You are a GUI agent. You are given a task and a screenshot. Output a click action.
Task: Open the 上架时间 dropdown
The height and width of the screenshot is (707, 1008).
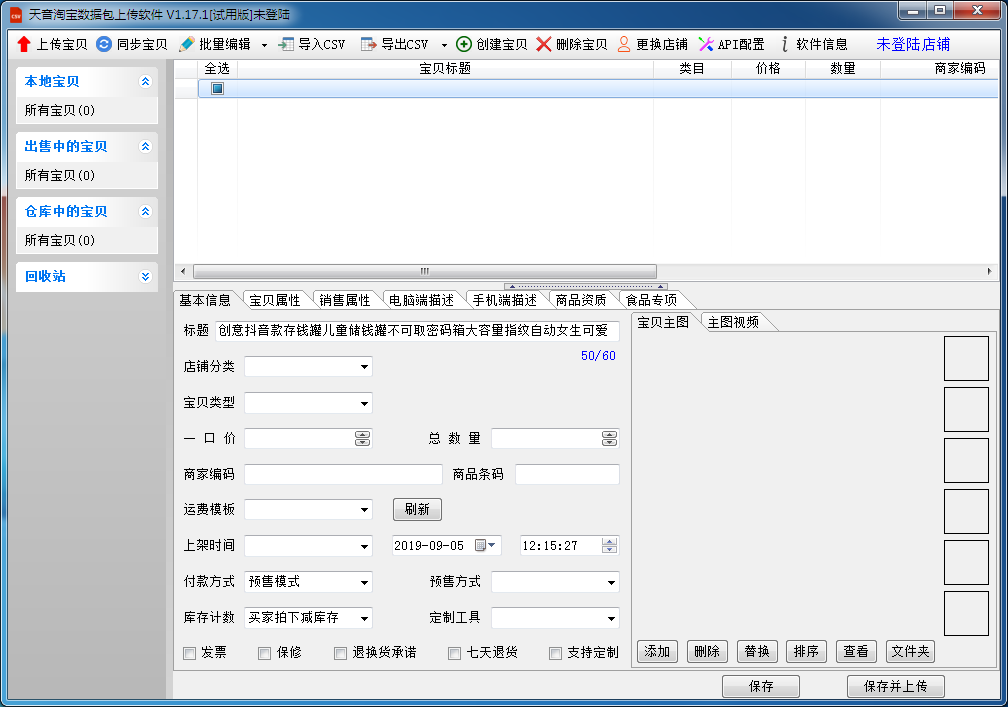tap(364, 546)
